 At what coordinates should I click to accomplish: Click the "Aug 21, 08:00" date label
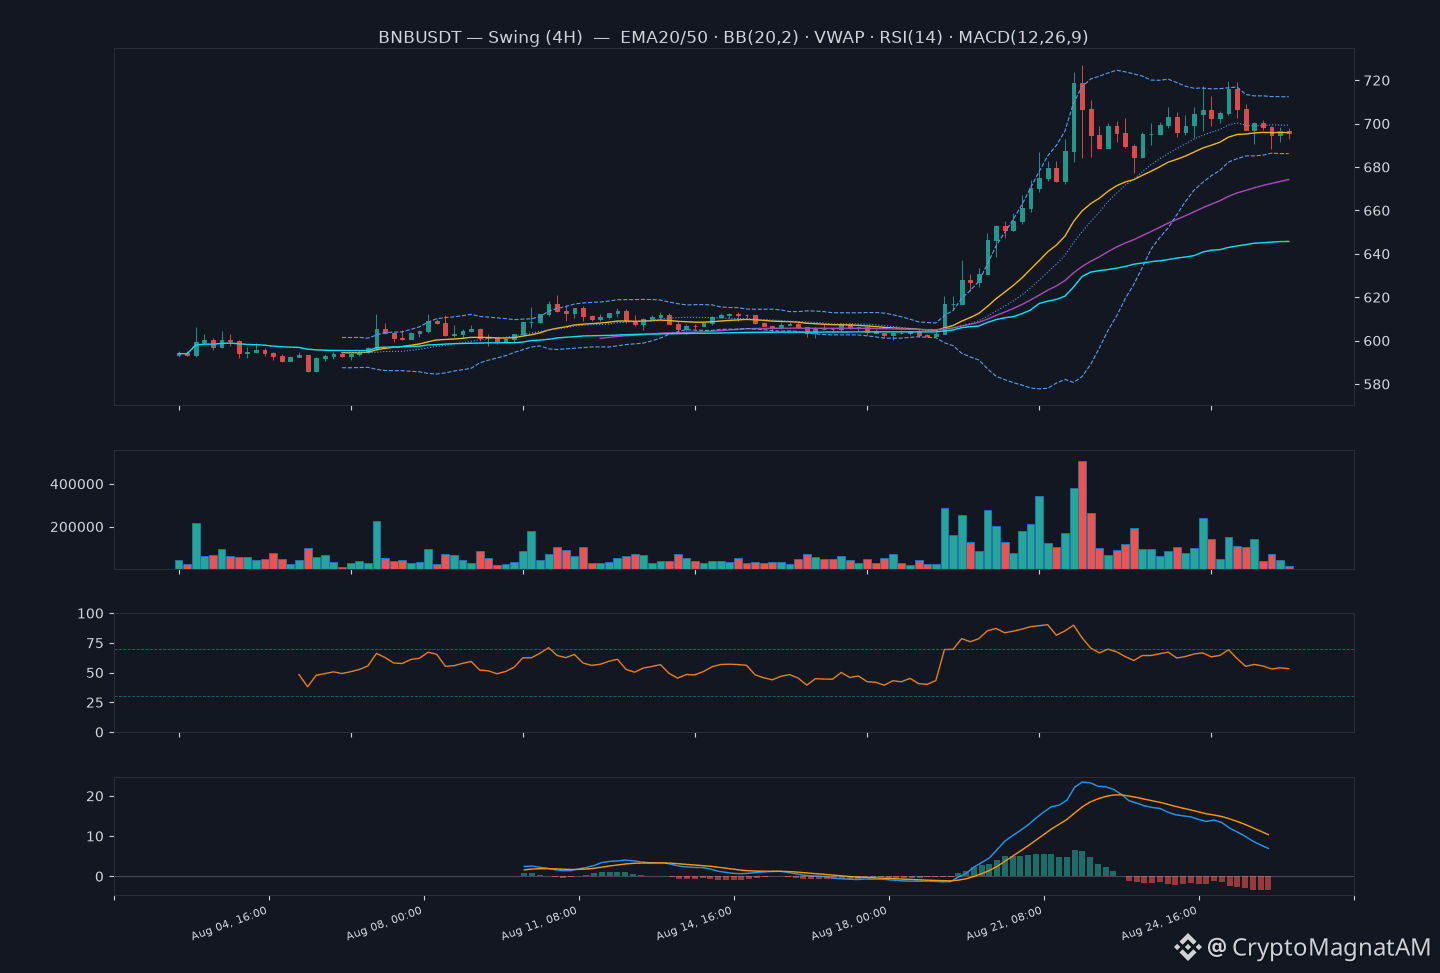(x=1005, y=923)
